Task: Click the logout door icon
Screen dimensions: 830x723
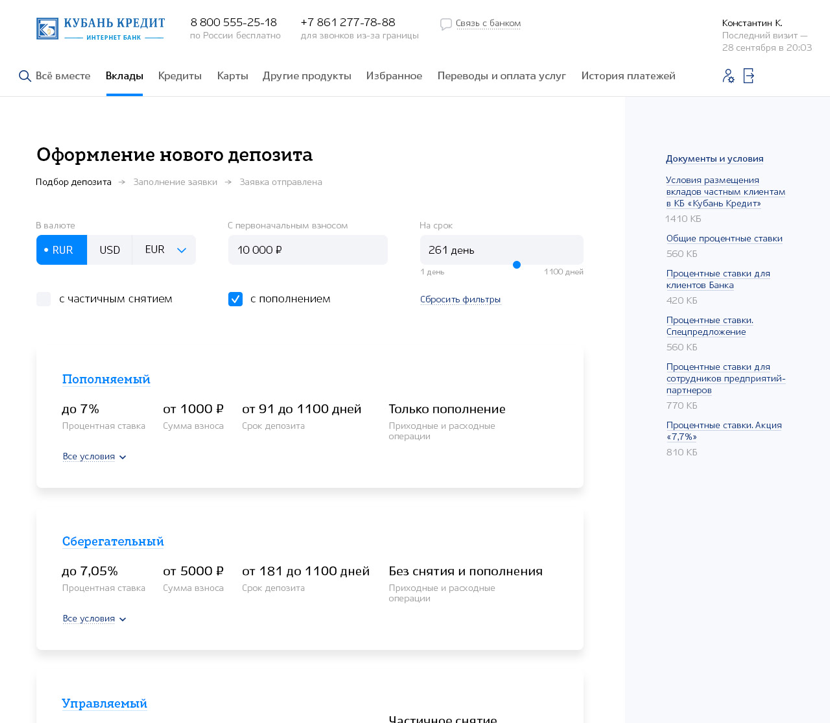Action: (x=749, y=76)
